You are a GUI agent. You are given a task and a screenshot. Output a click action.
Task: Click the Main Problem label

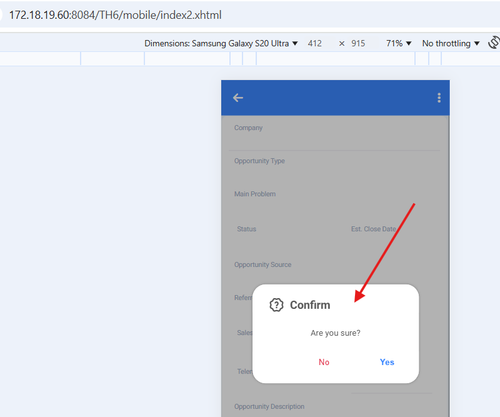[x=255, y=194]
